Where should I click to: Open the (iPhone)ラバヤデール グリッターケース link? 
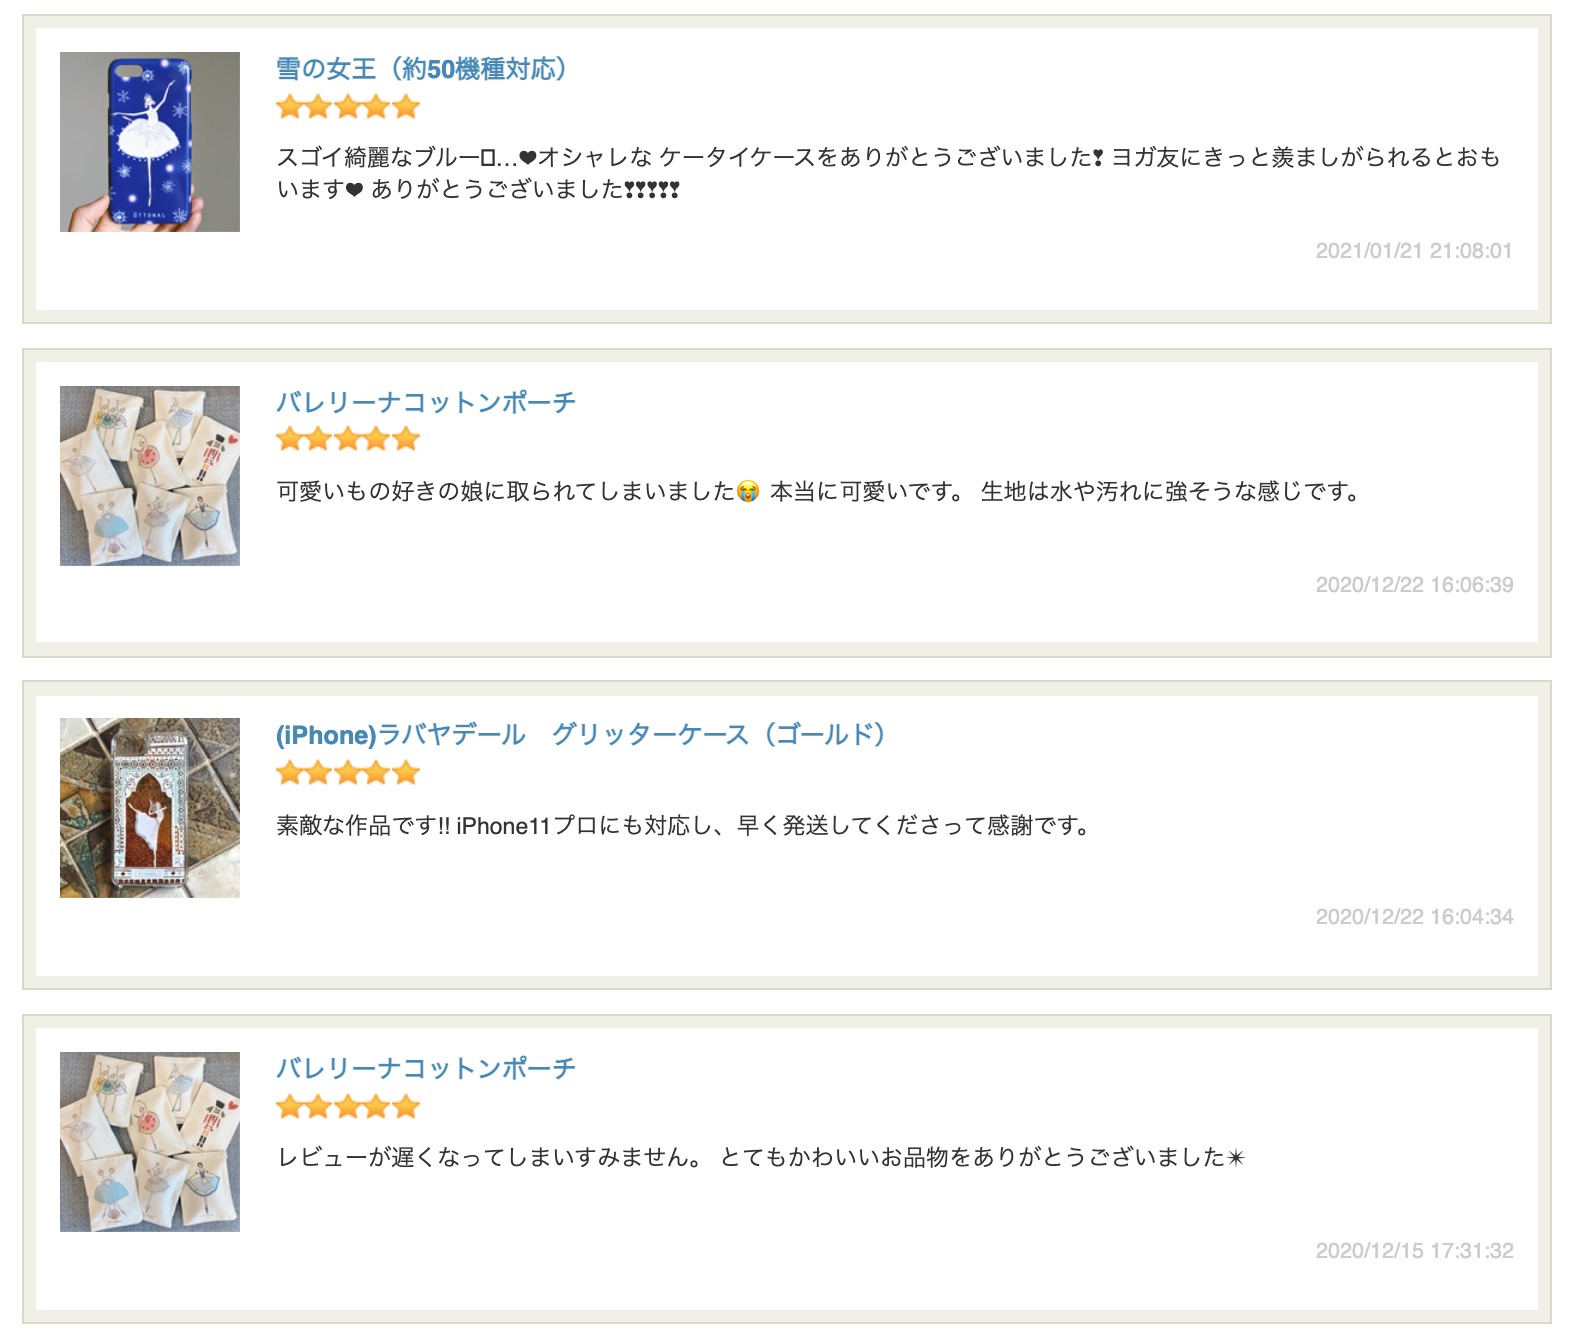582,735
